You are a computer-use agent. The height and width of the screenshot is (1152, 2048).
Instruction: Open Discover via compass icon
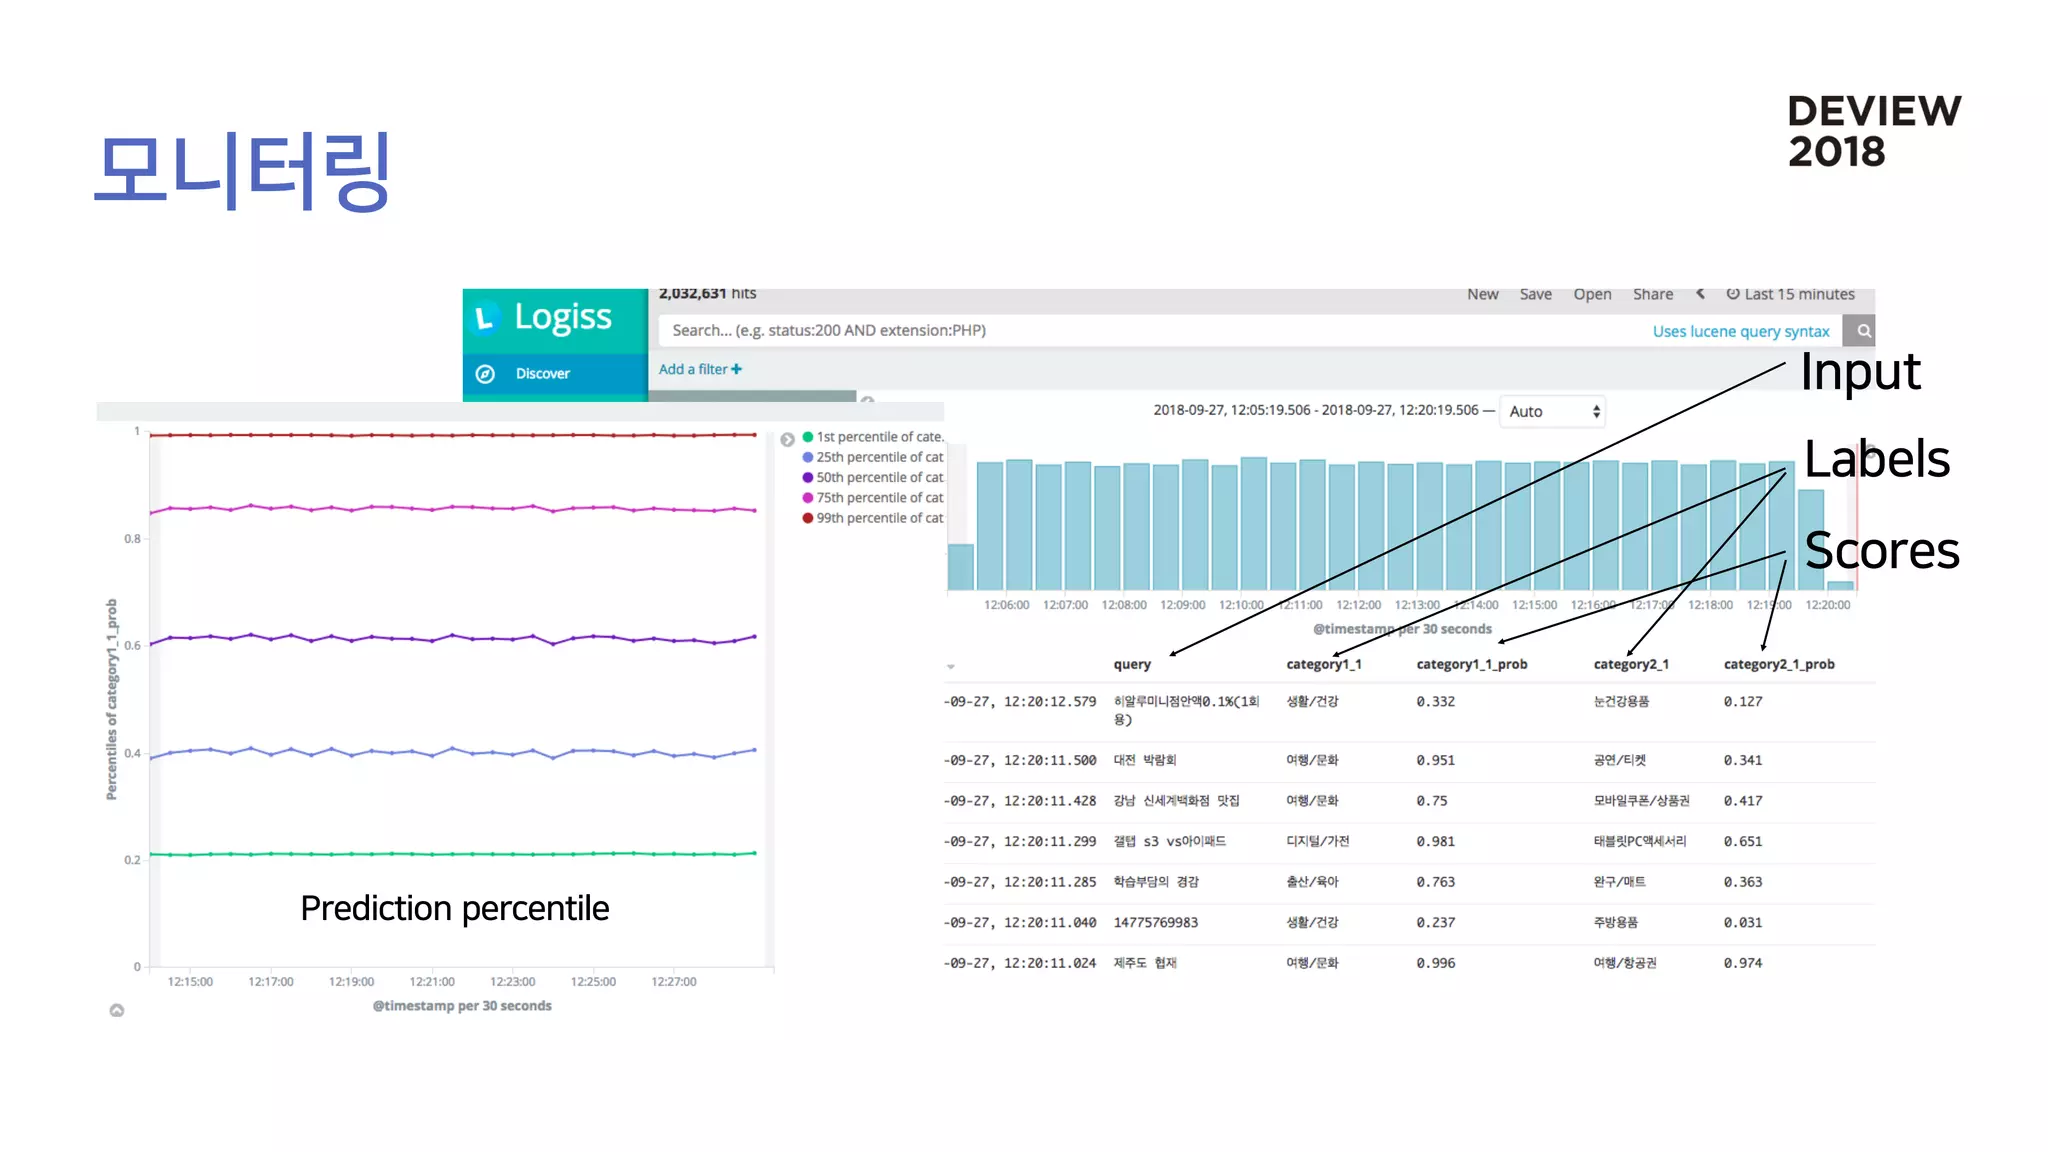[486, 374]
